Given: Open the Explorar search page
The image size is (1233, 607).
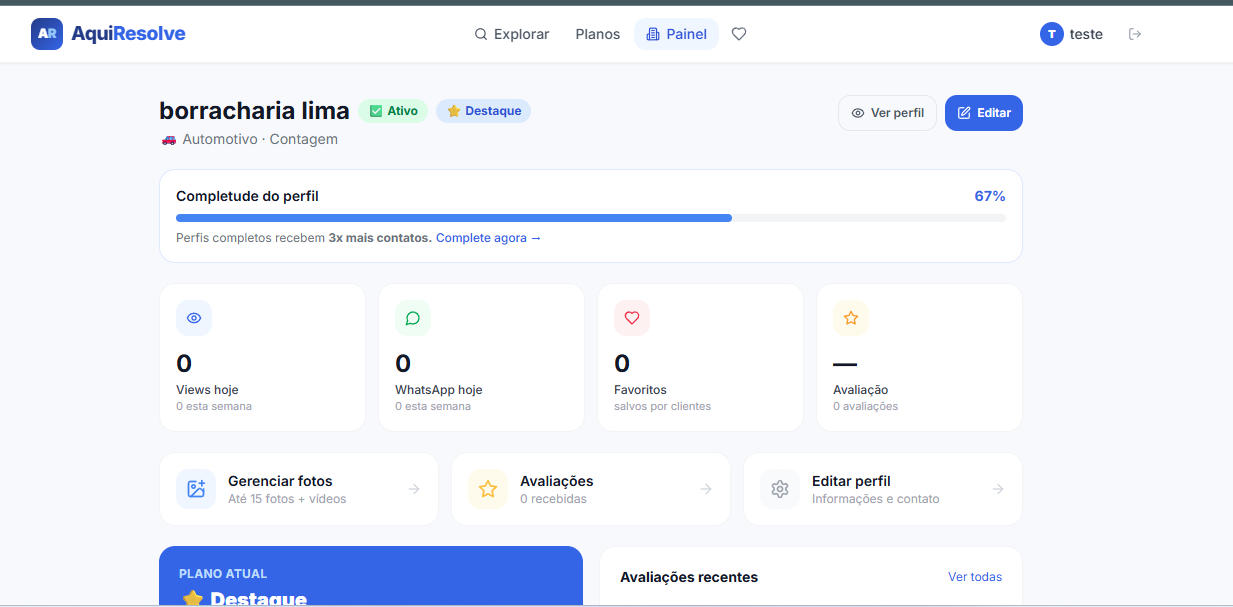Looking at the screenshot, I should pos(512,34).
